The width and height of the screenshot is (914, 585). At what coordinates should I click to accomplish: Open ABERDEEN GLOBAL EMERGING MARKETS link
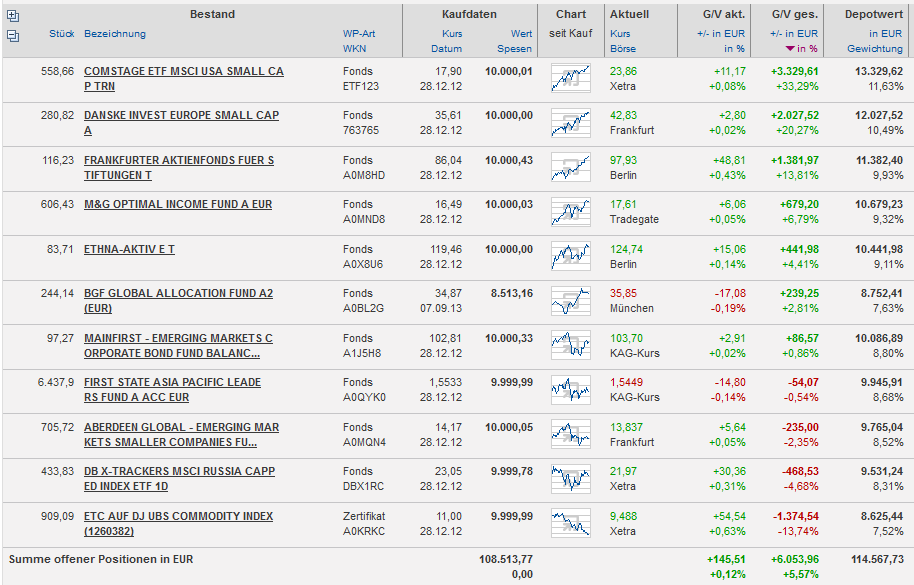[181, 435]
